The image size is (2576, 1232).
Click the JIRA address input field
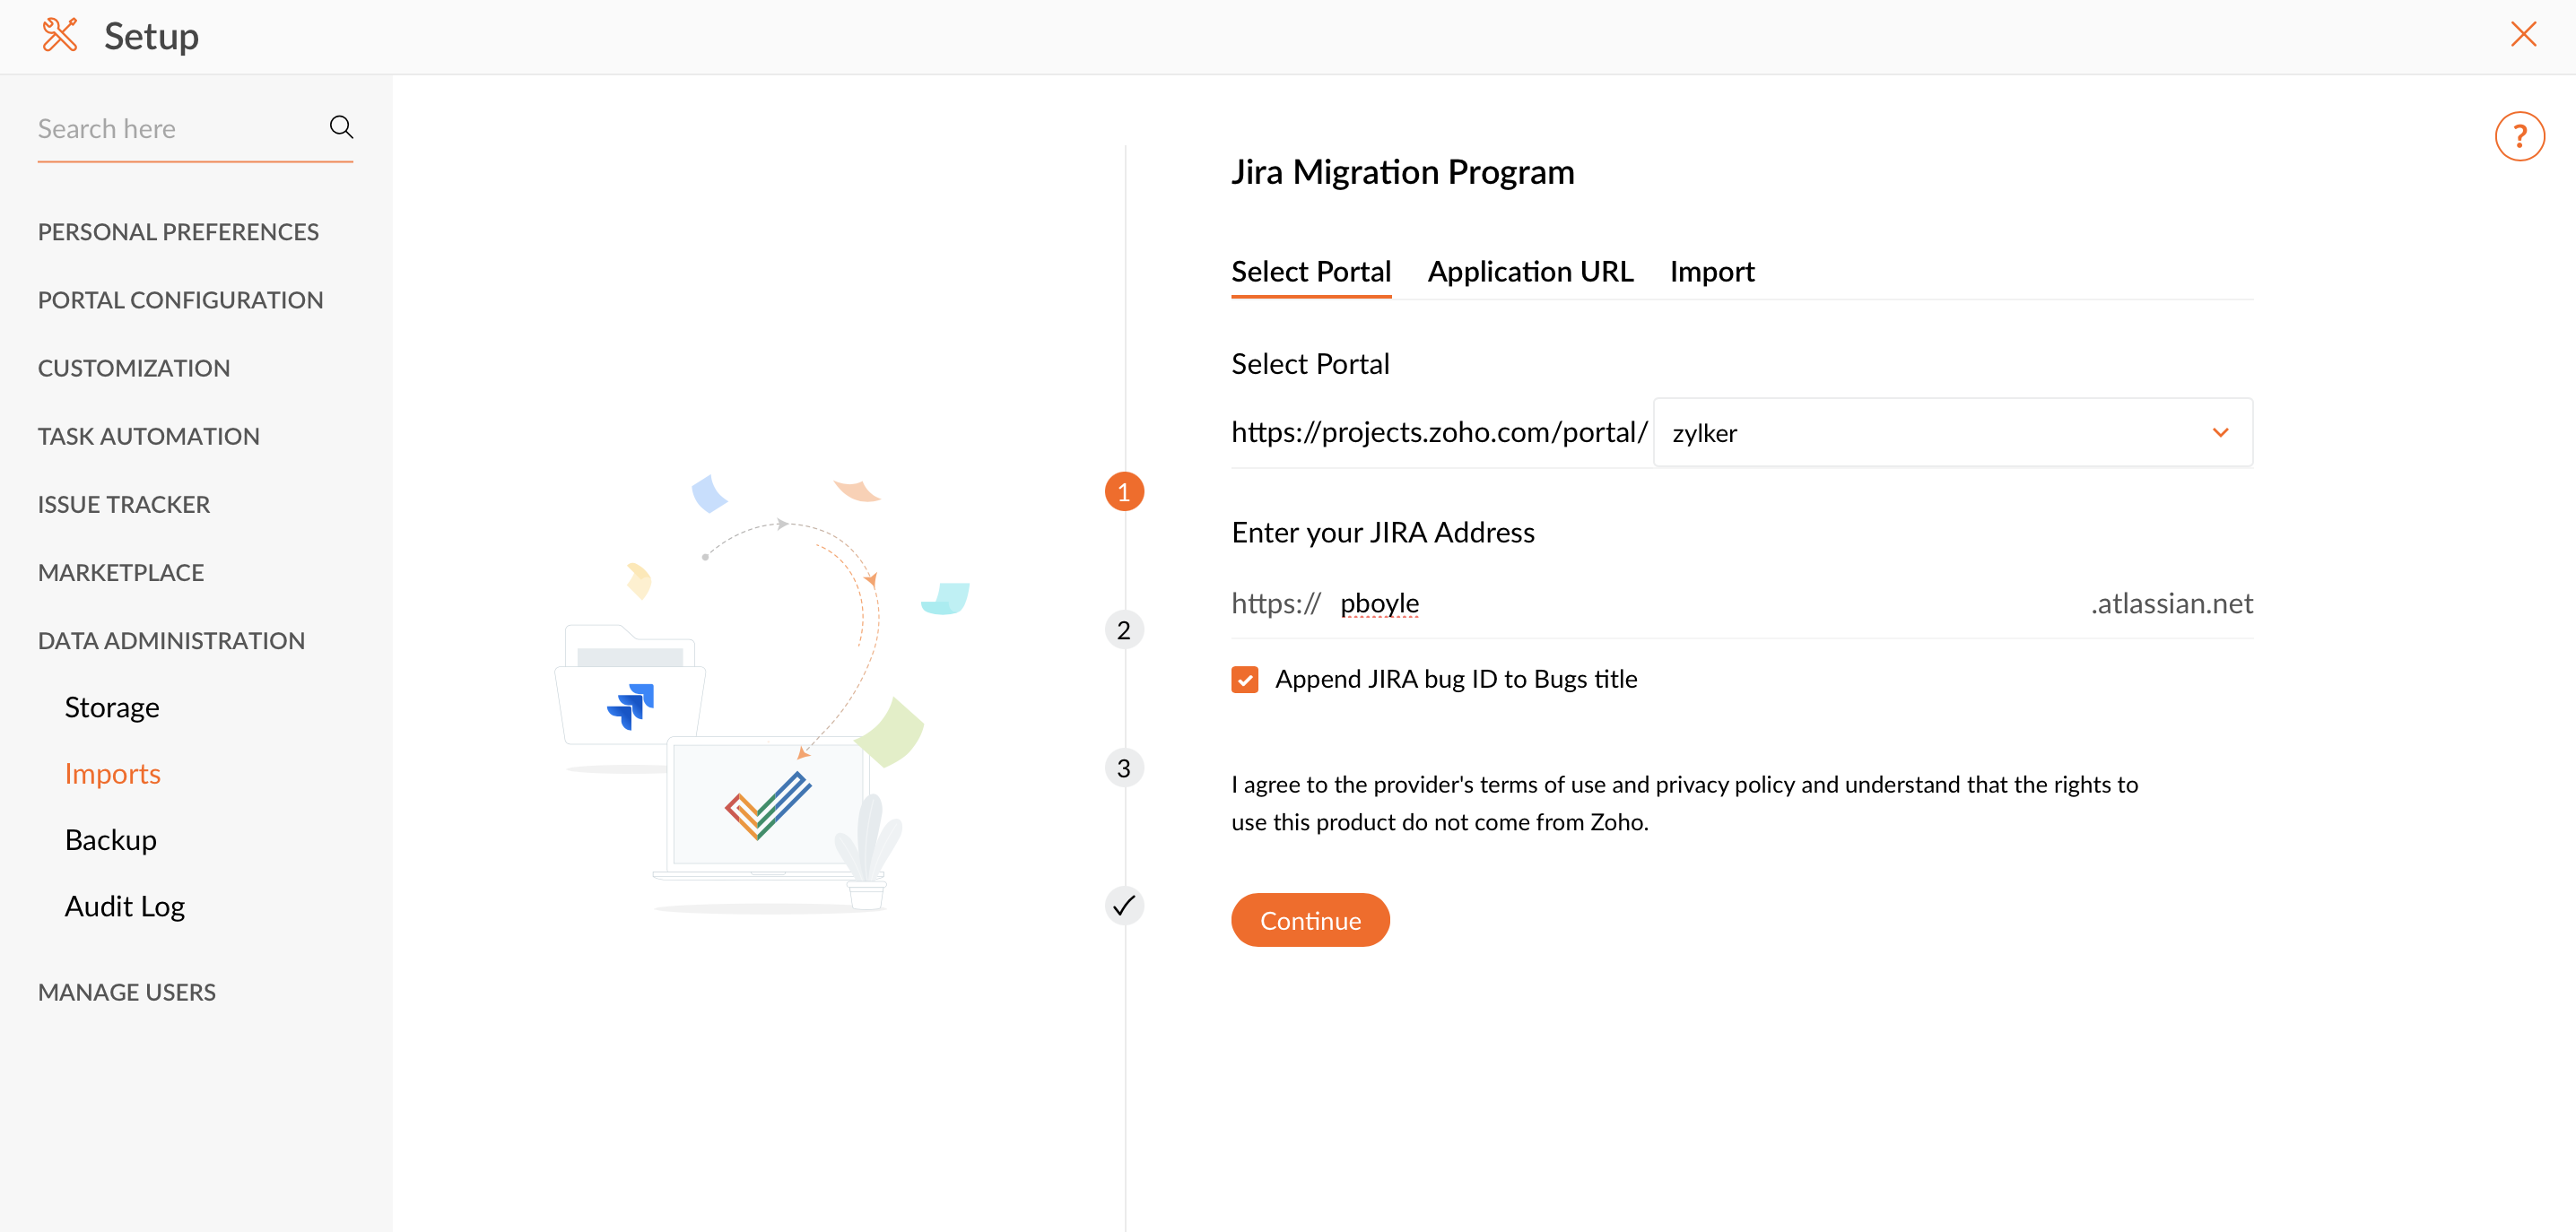tap(1700, 604)
